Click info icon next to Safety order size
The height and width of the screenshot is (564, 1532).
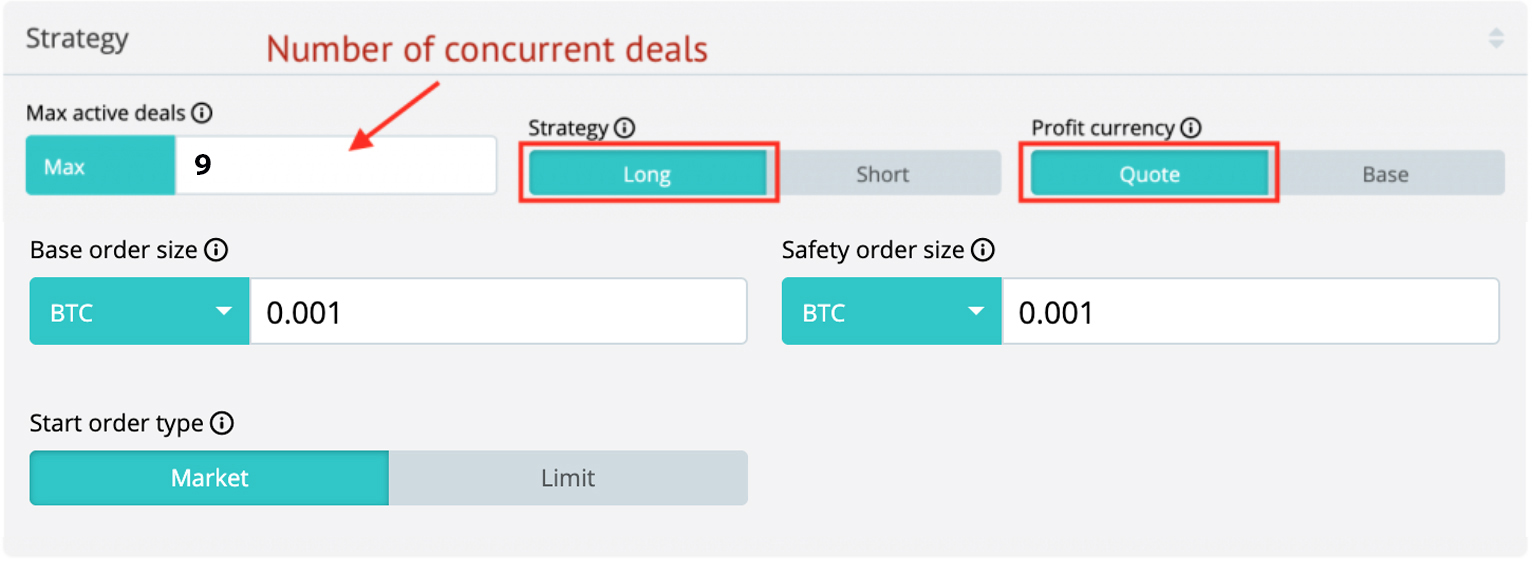click(983, 250)
